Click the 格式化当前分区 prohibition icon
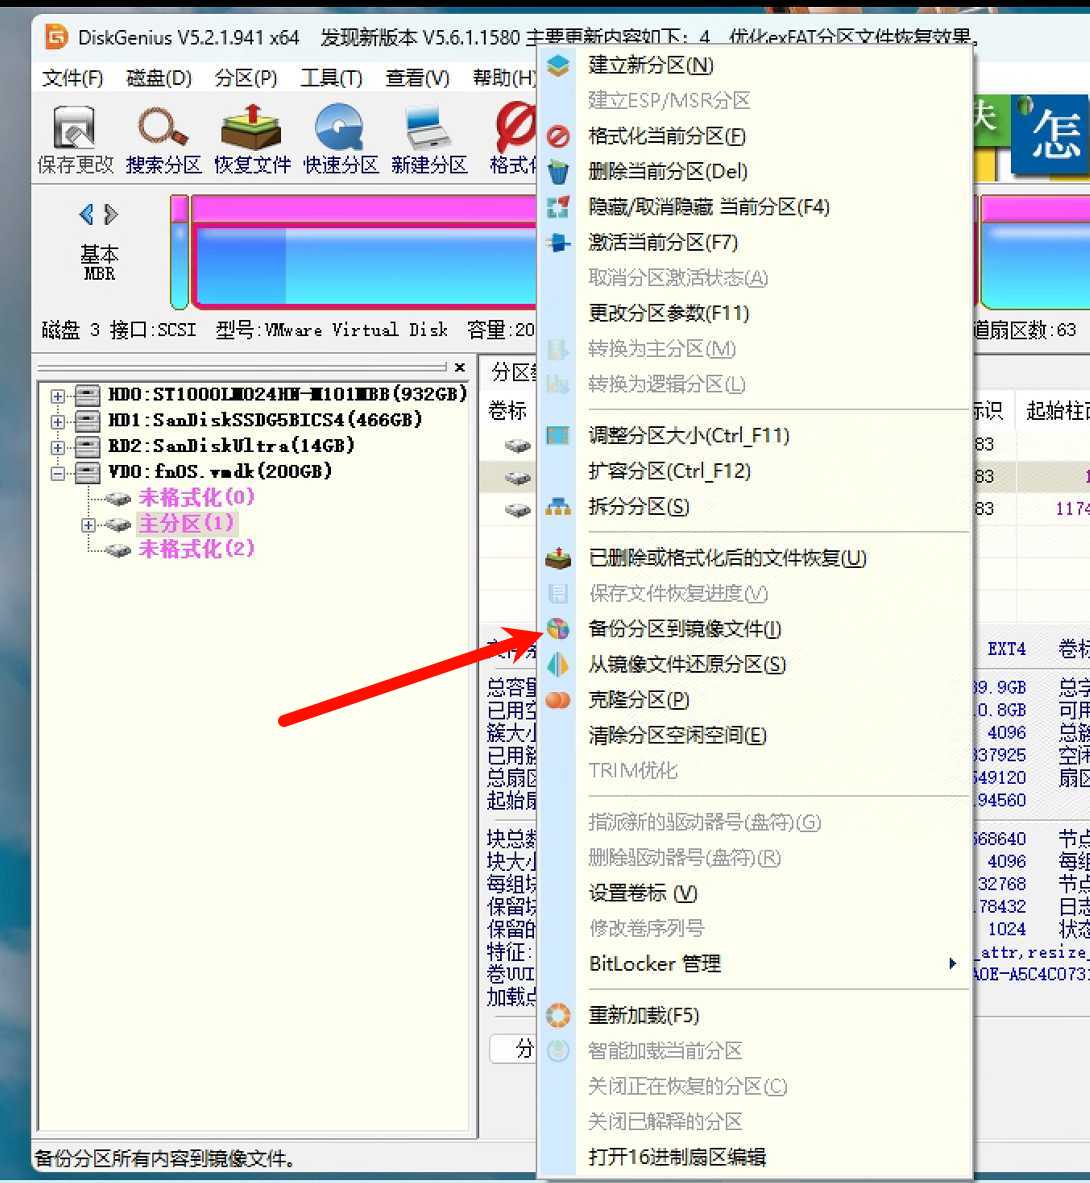Screen dimensions: 1090x1183 coord(558,137)
